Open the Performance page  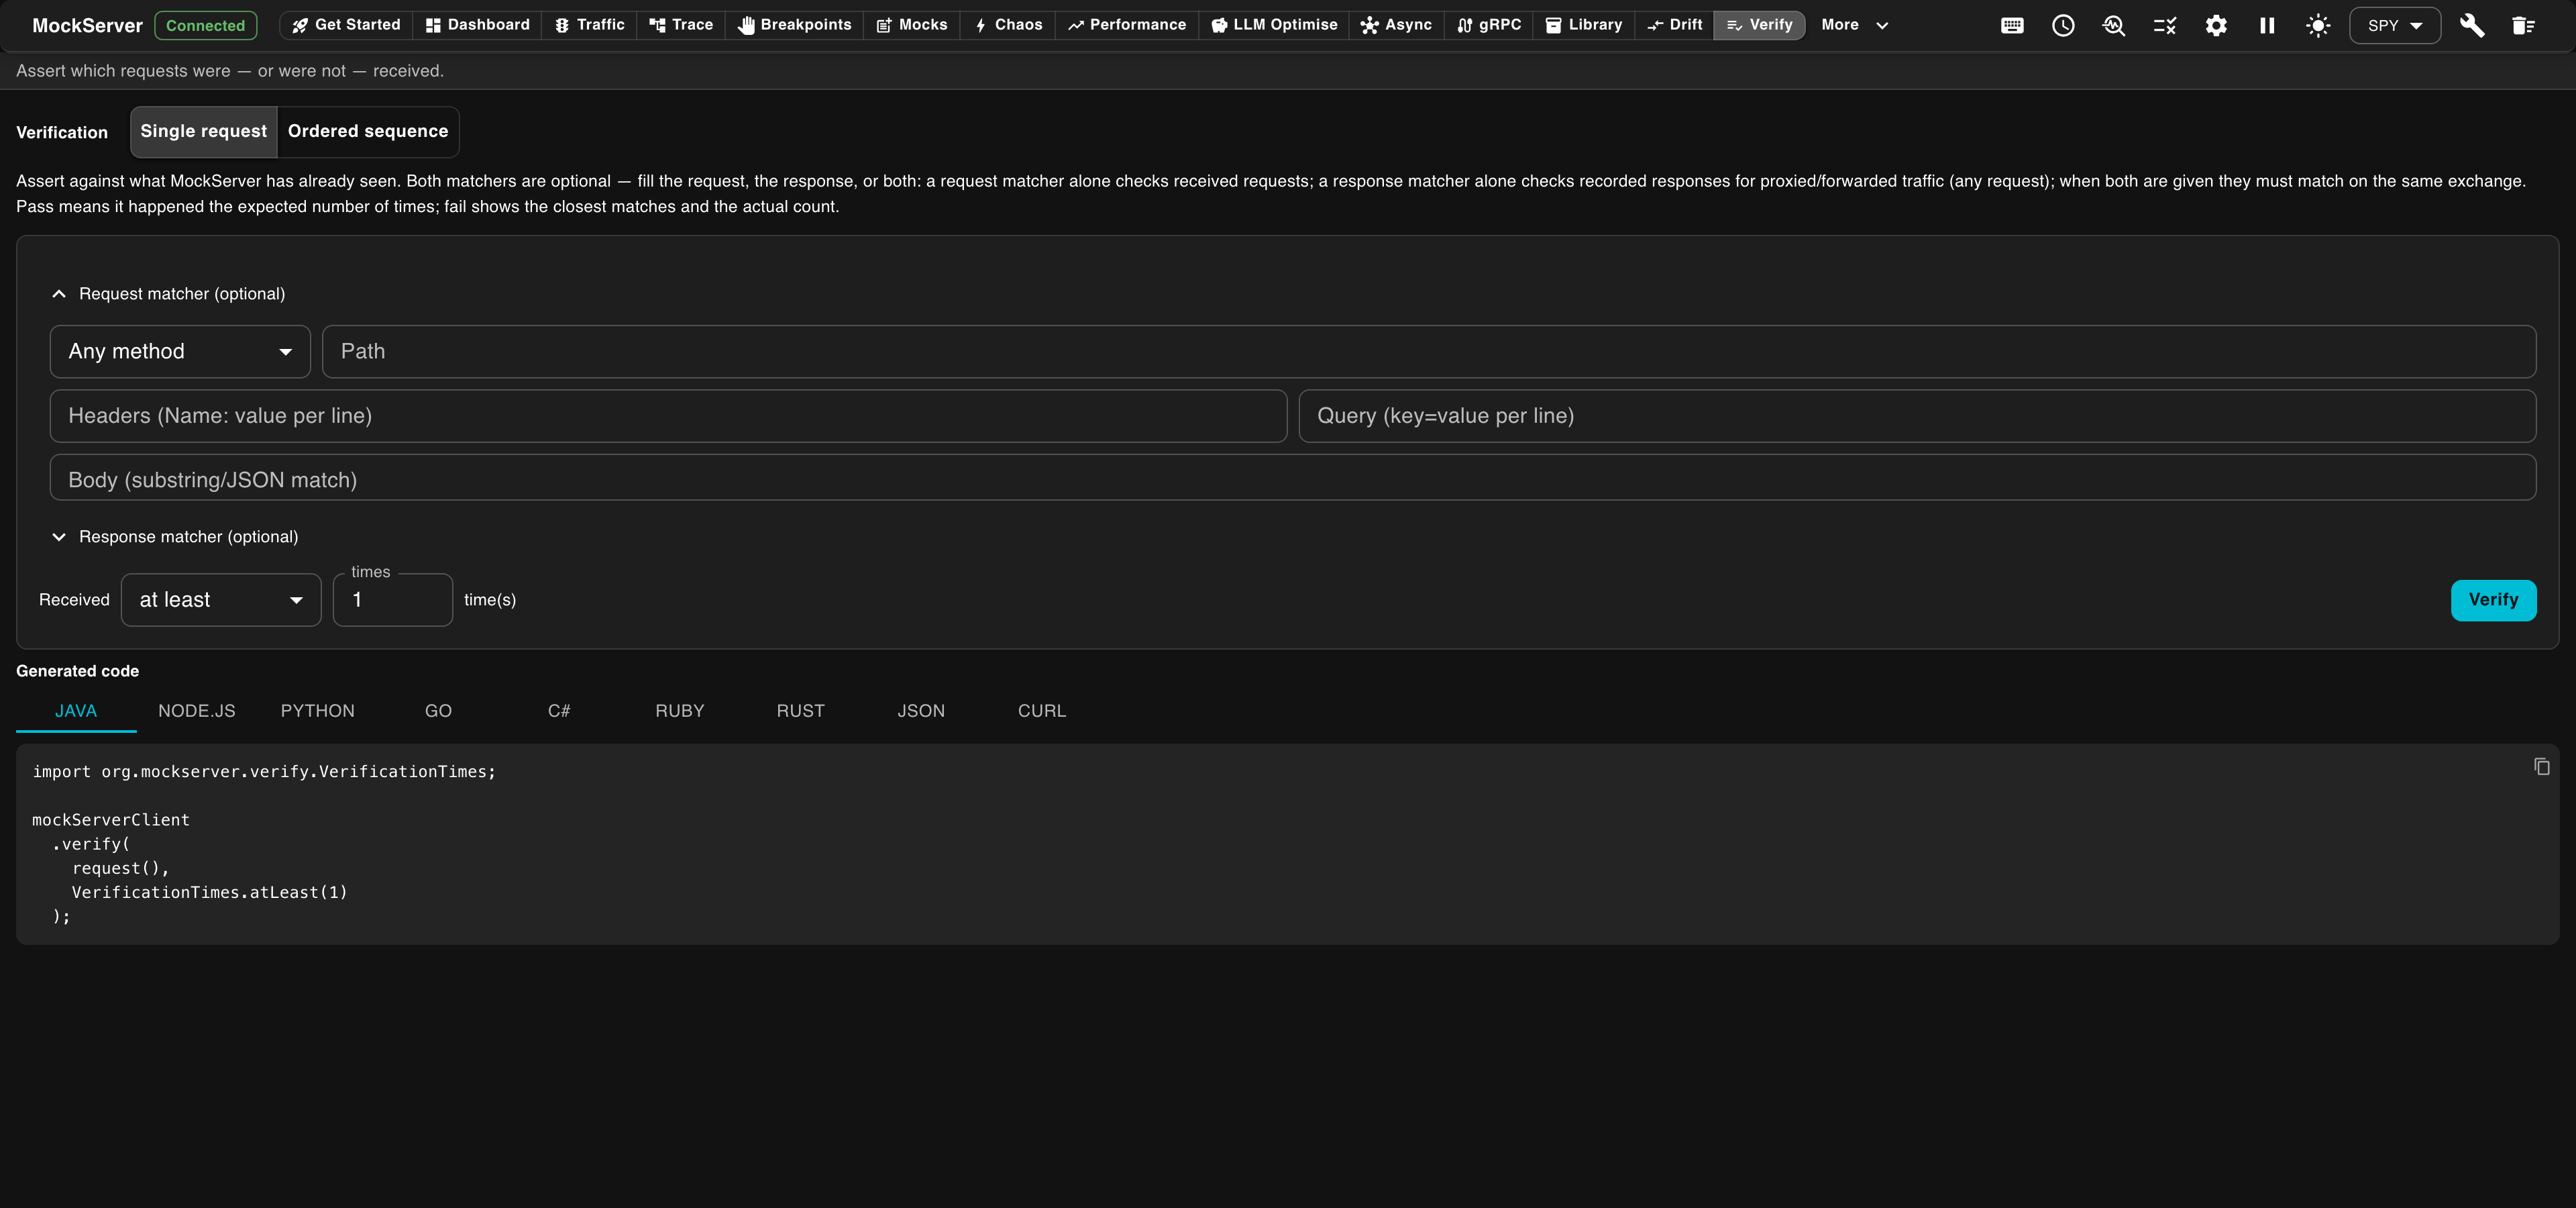(x=1127, y=25)
